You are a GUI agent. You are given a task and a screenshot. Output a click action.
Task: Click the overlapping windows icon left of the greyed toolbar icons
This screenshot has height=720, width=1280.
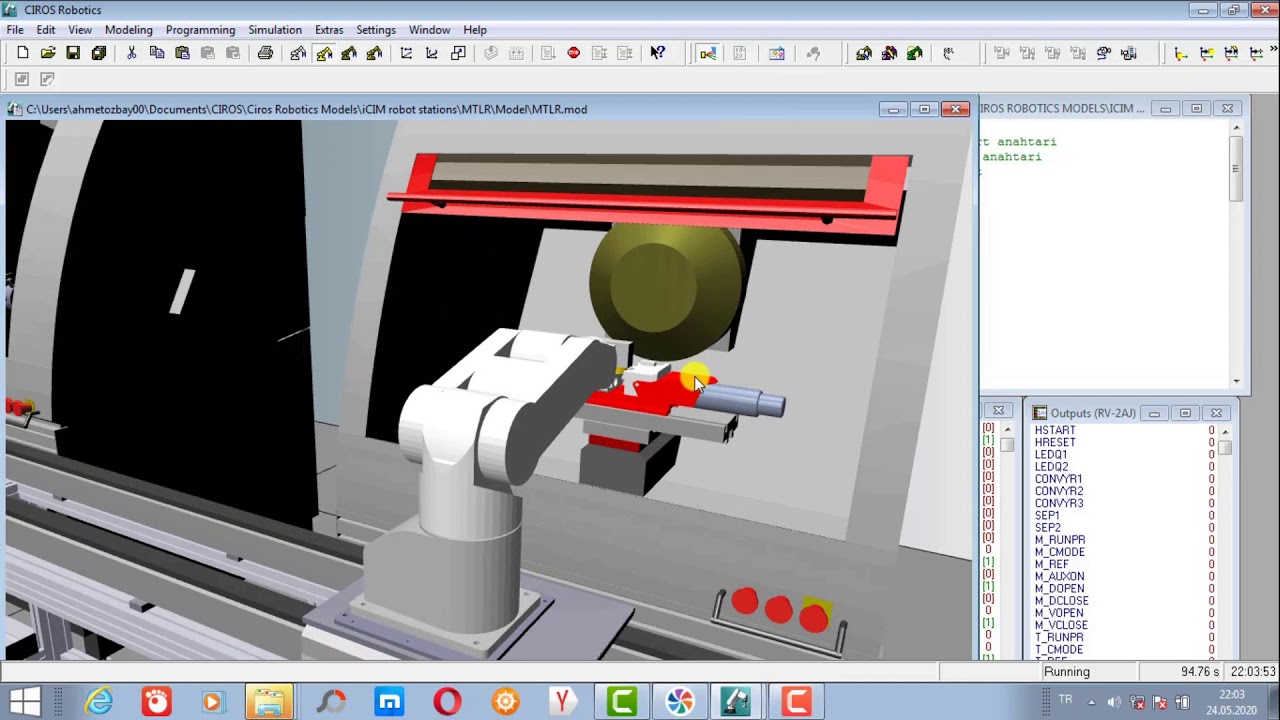point(458,53)
